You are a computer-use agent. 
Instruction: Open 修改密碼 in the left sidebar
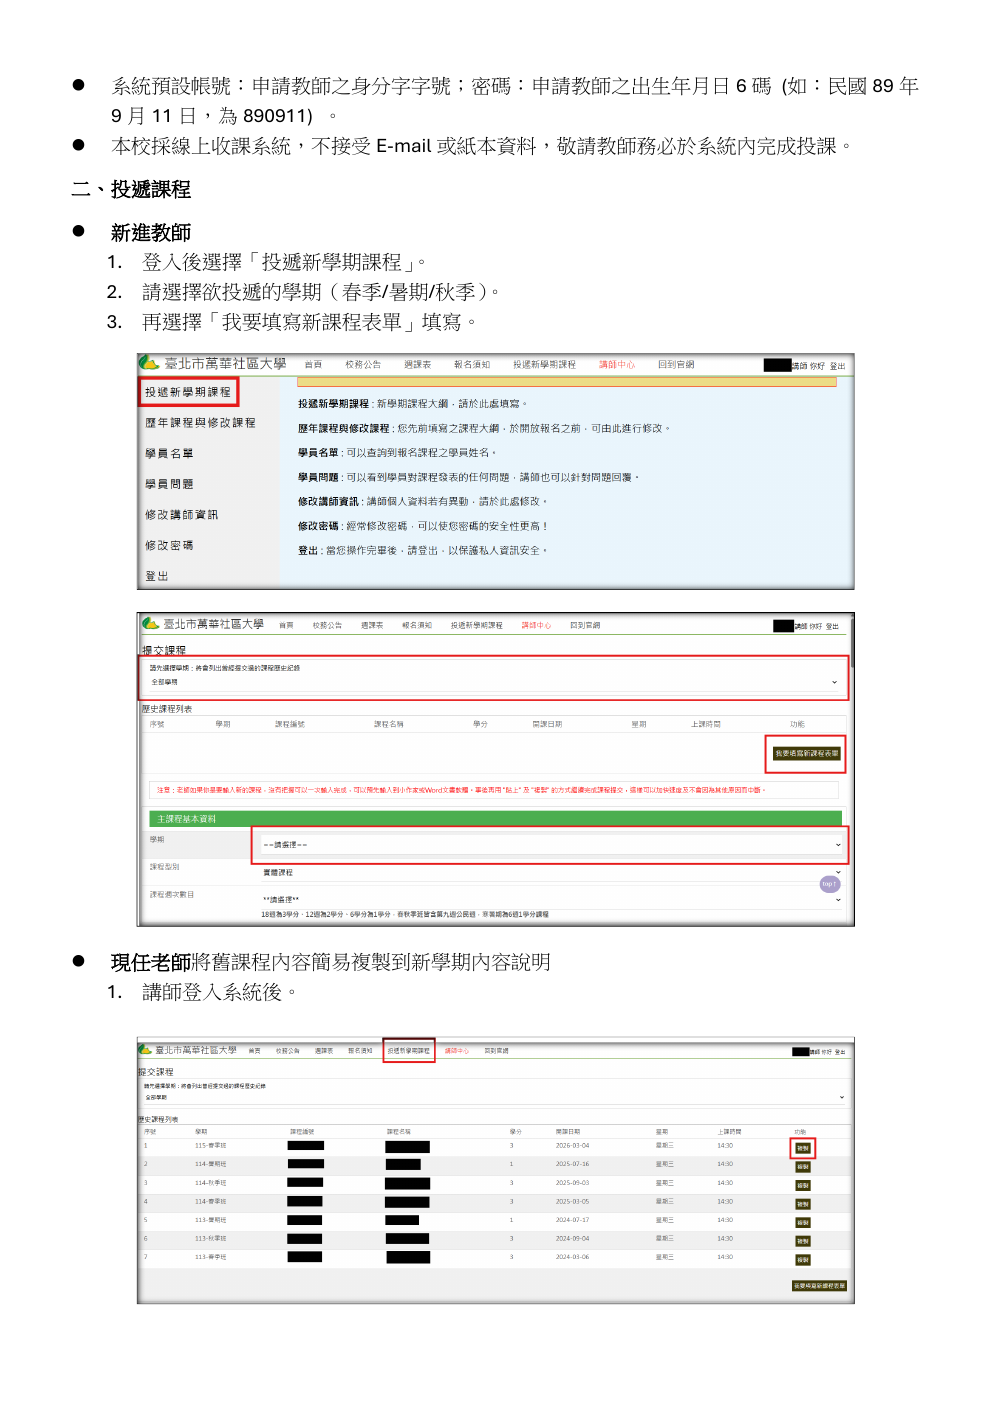point(169,546)
